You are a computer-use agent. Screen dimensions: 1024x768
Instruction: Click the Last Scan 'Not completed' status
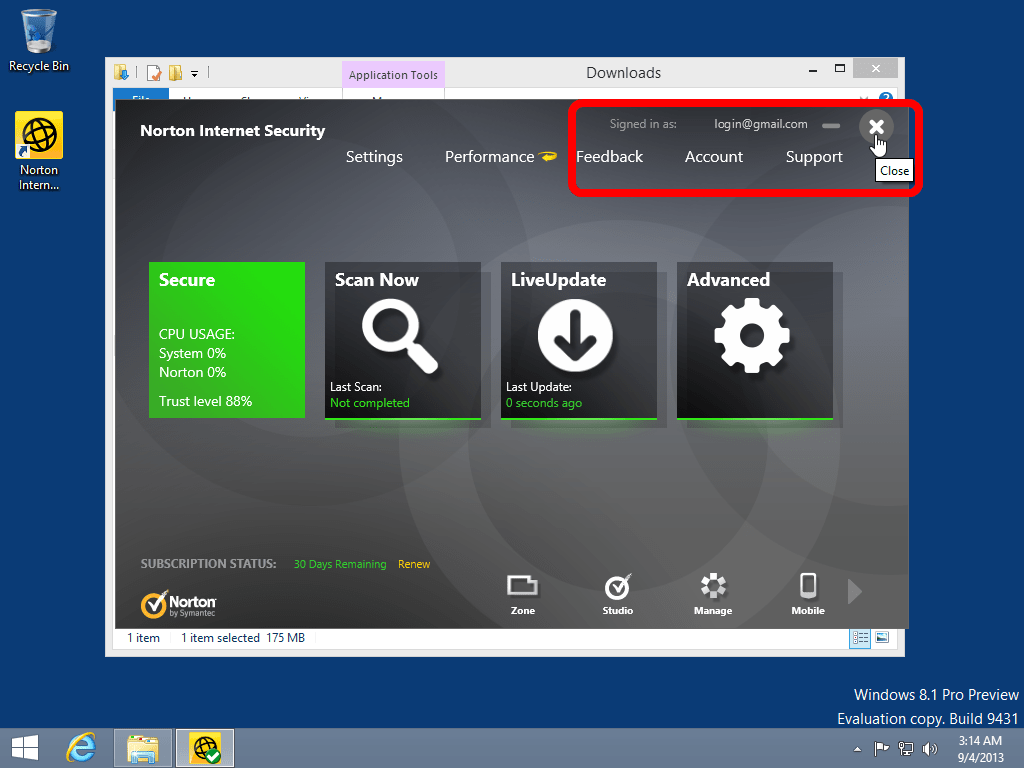pyautogui.click(x=370, y=403)
